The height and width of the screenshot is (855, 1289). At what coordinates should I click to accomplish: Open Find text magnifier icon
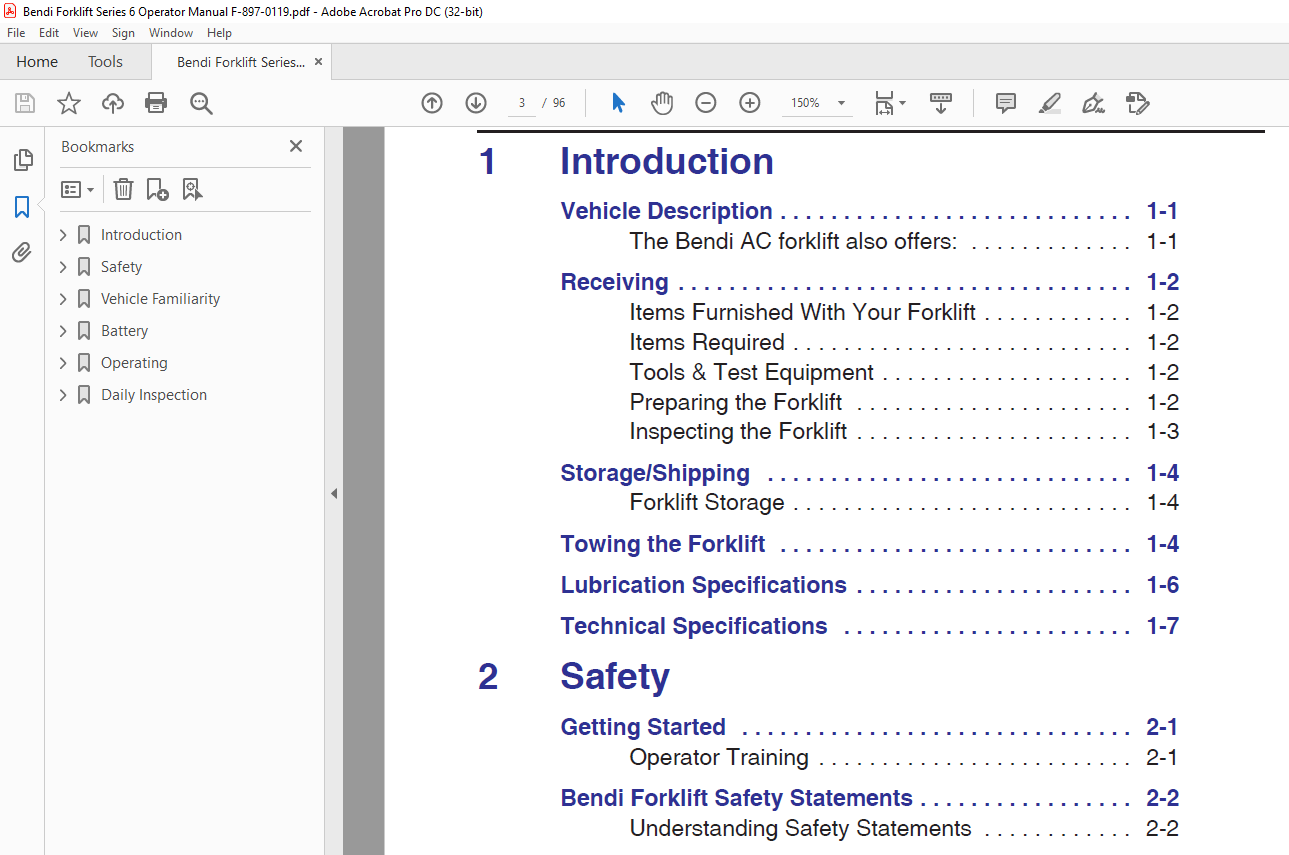202,103
